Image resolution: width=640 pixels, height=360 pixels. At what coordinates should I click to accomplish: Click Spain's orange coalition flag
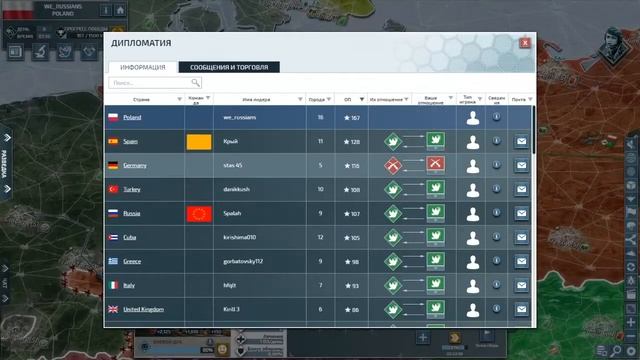(199, 142)
